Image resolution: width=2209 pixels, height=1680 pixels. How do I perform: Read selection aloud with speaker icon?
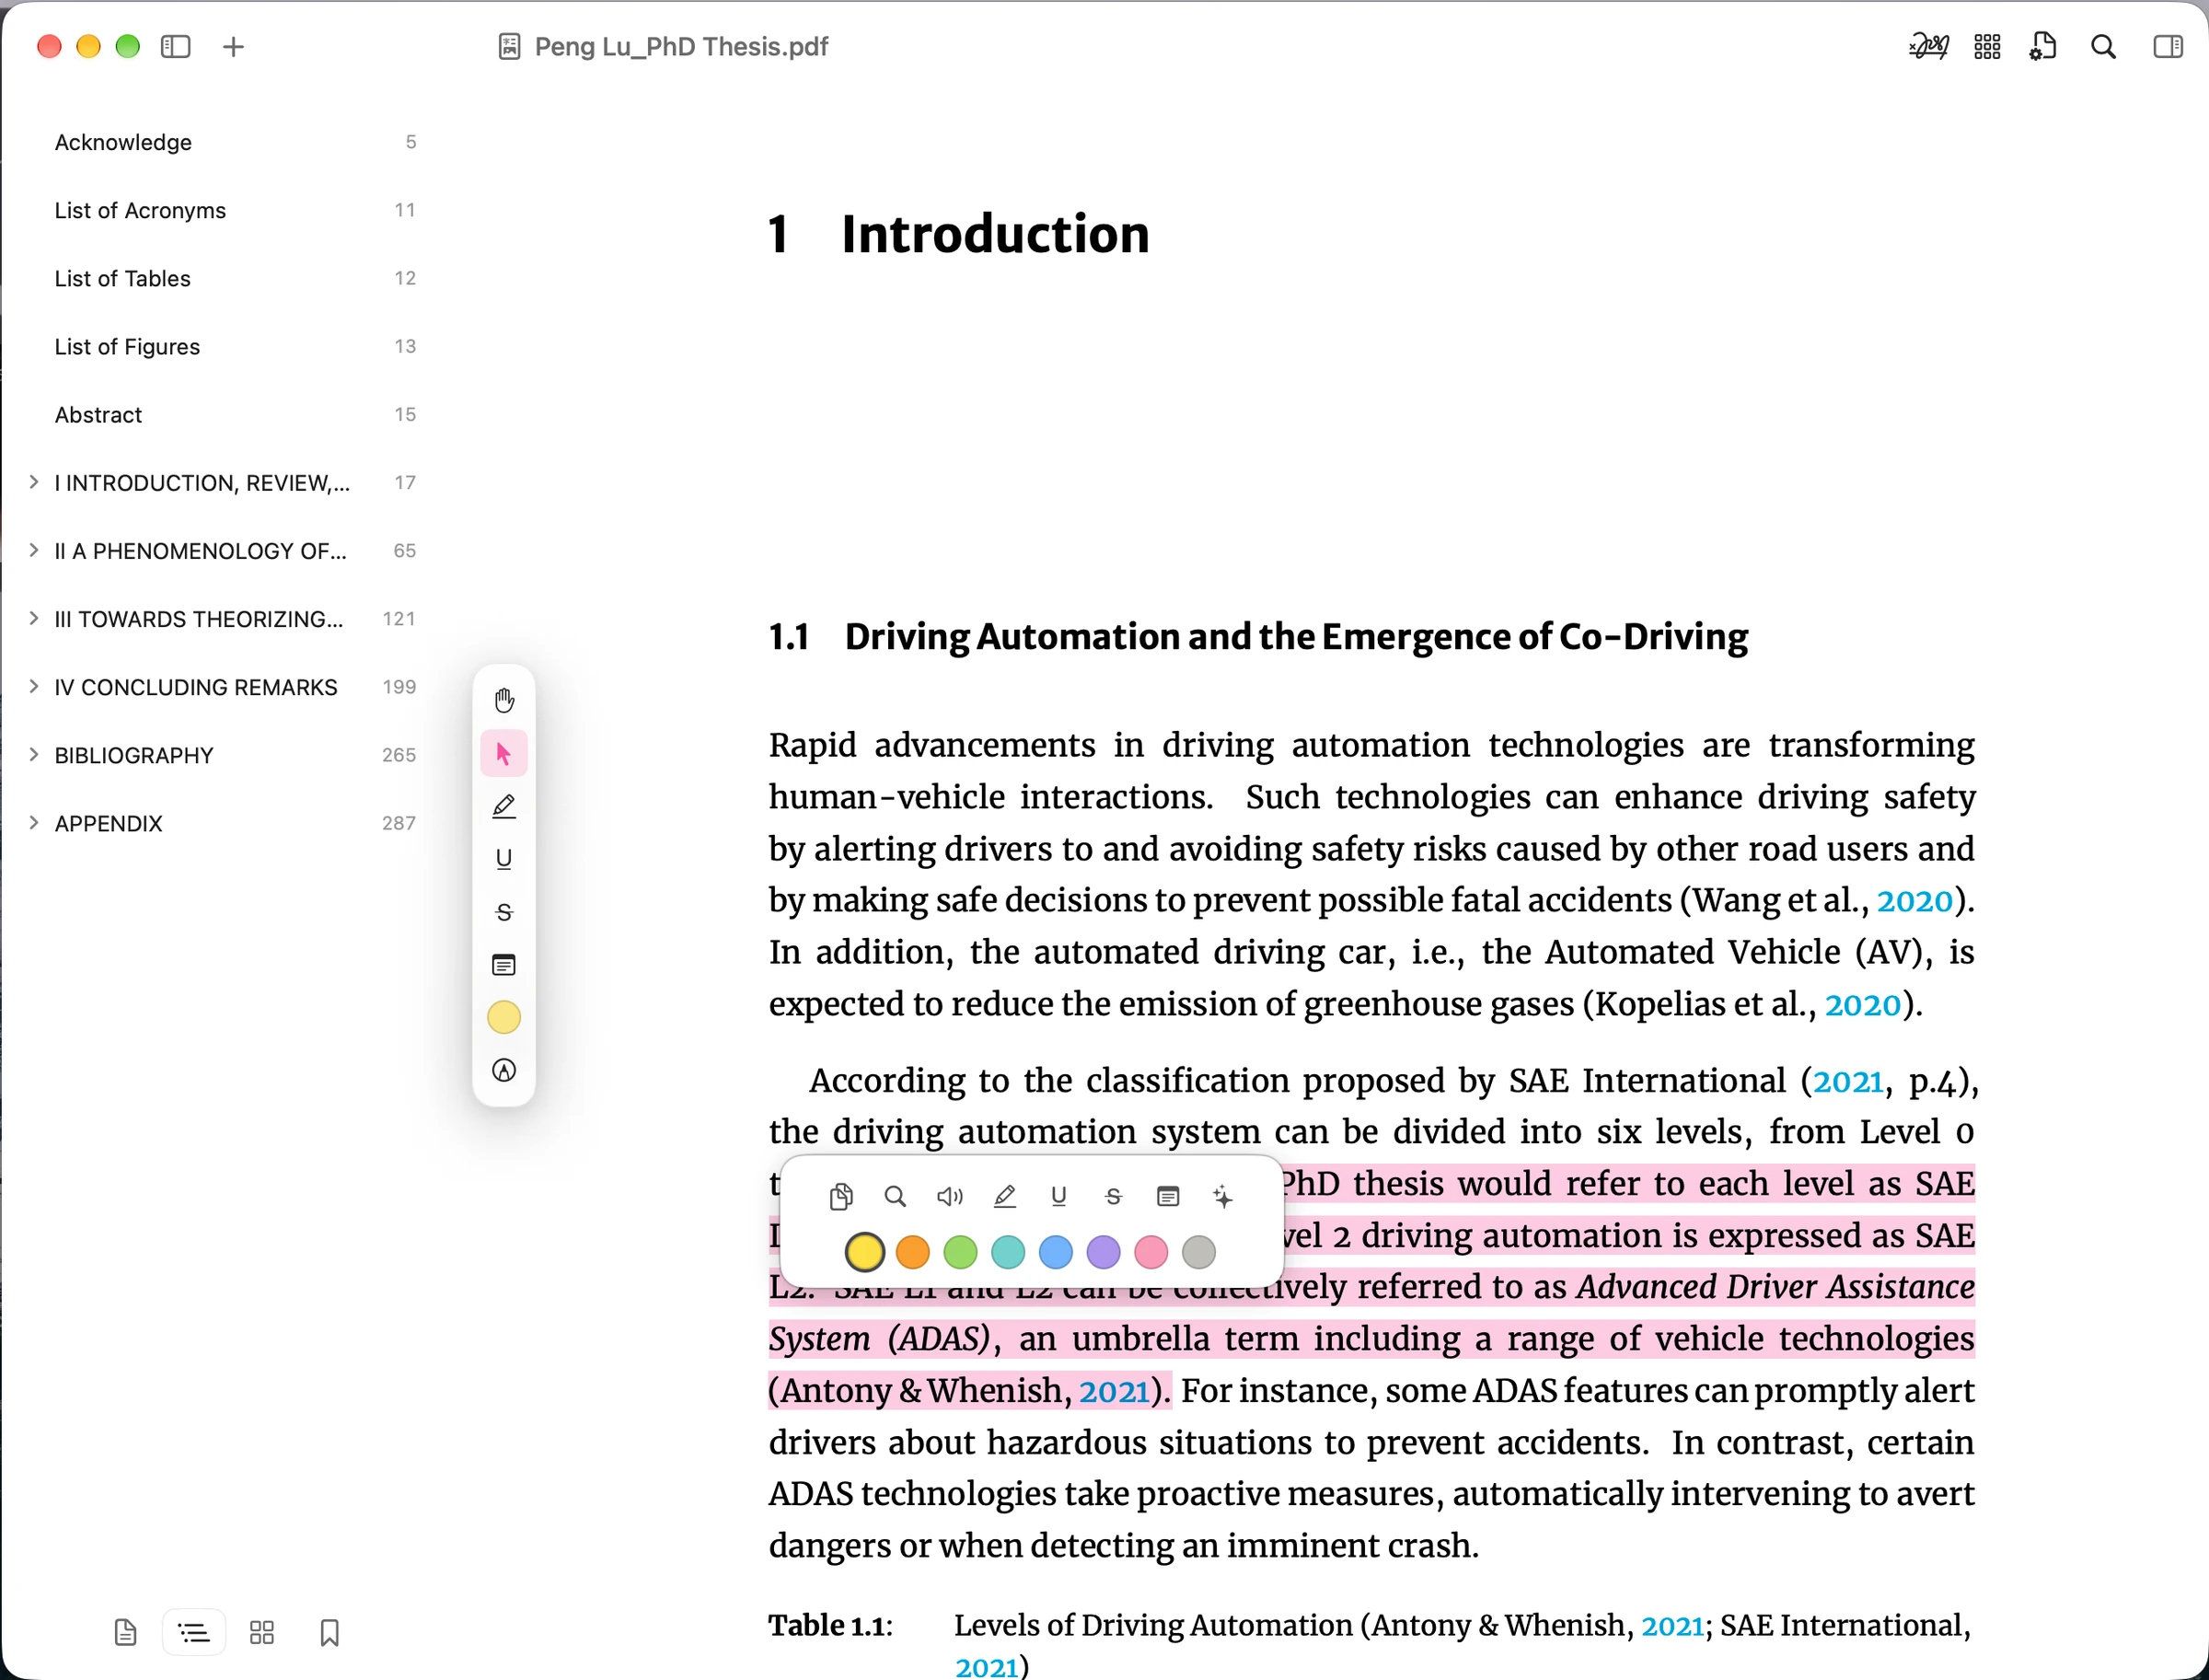click(950, 1196)
